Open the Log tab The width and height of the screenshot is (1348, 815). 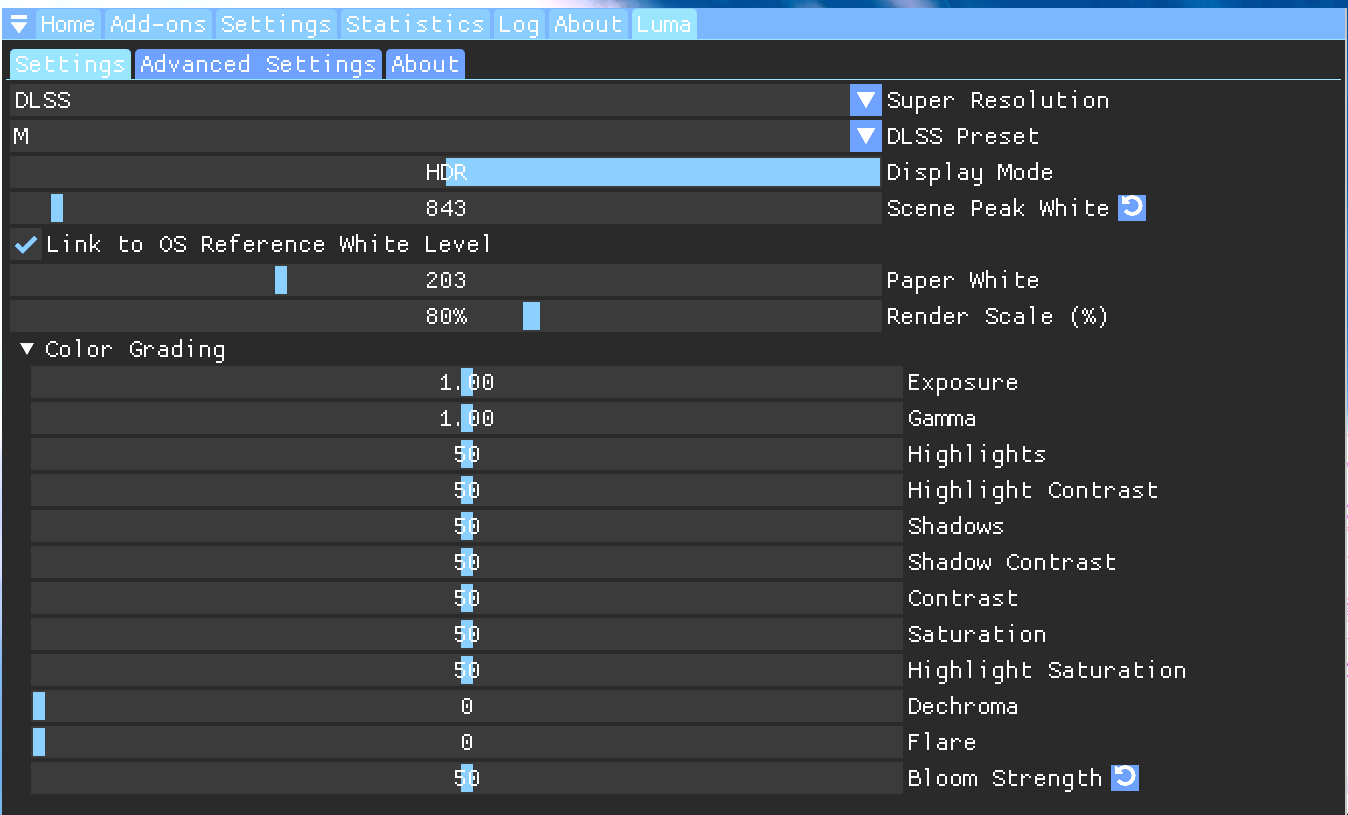click(x=518, y=24)
